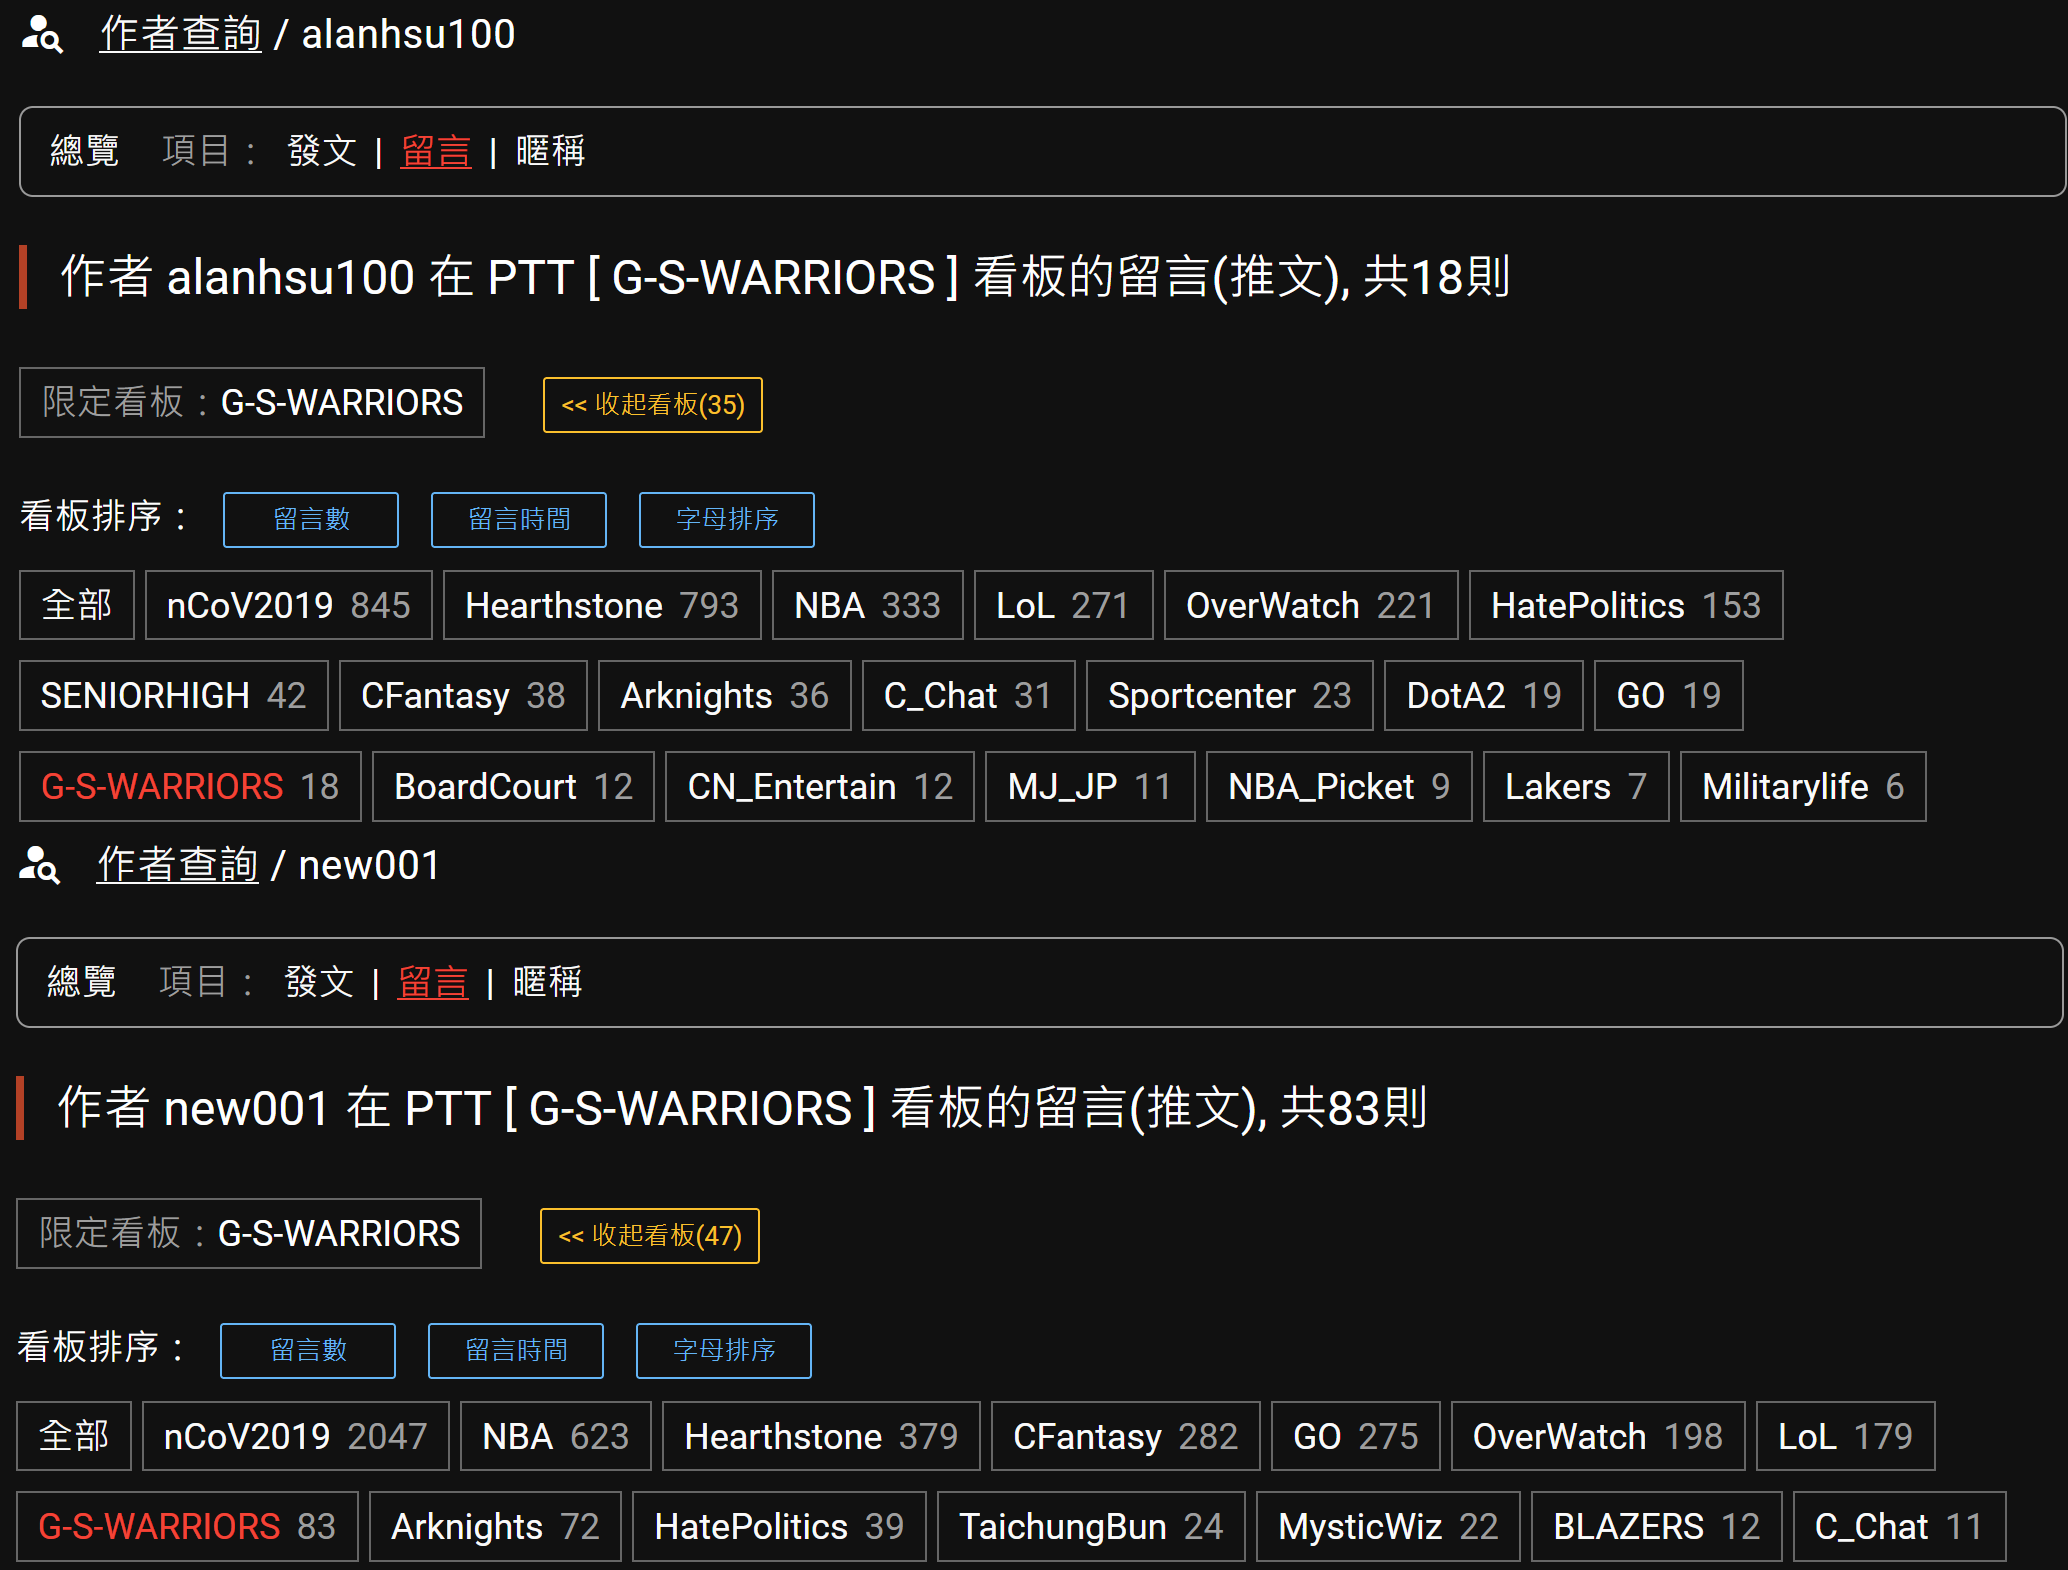Filter by Sportcenter 23 board
Viewport: 2068px width, 1570px height.
[x=1230, y=695]
